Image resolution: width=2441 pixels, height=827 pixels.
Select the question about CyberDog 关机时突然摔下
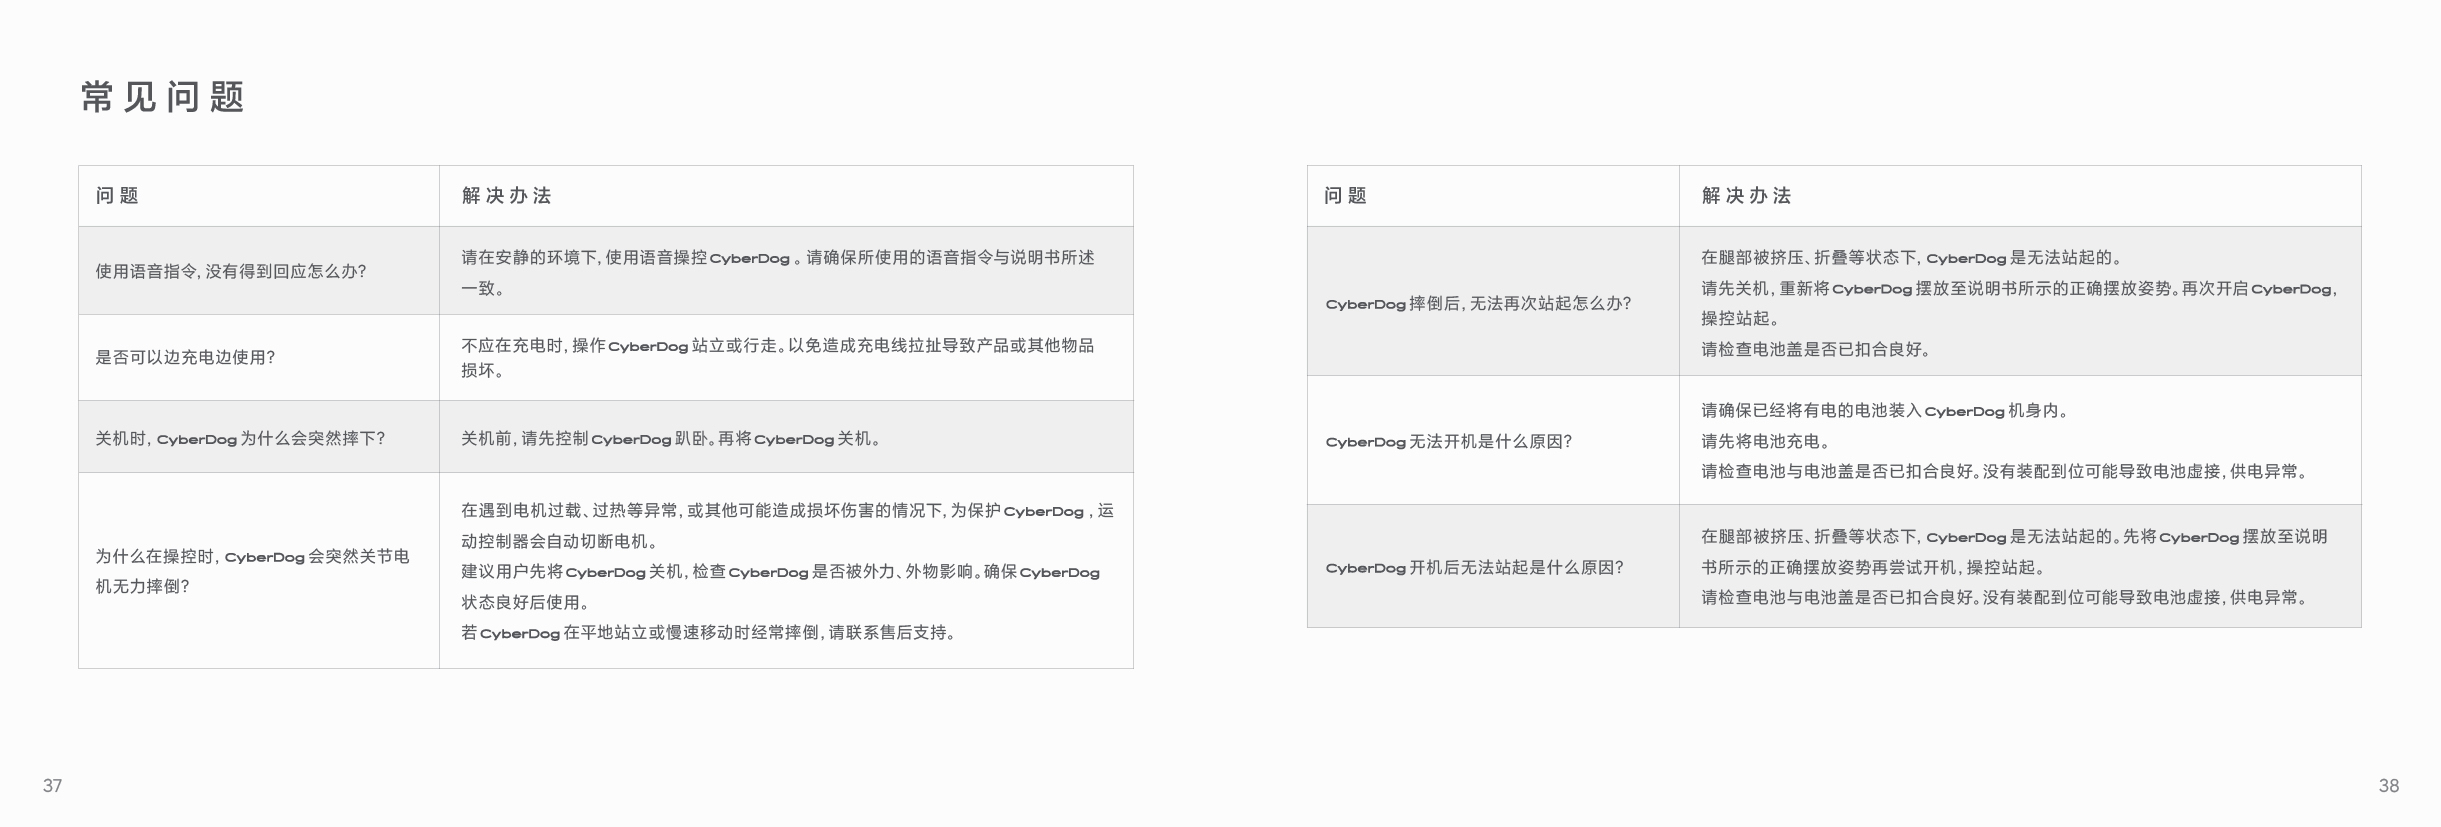240,438
